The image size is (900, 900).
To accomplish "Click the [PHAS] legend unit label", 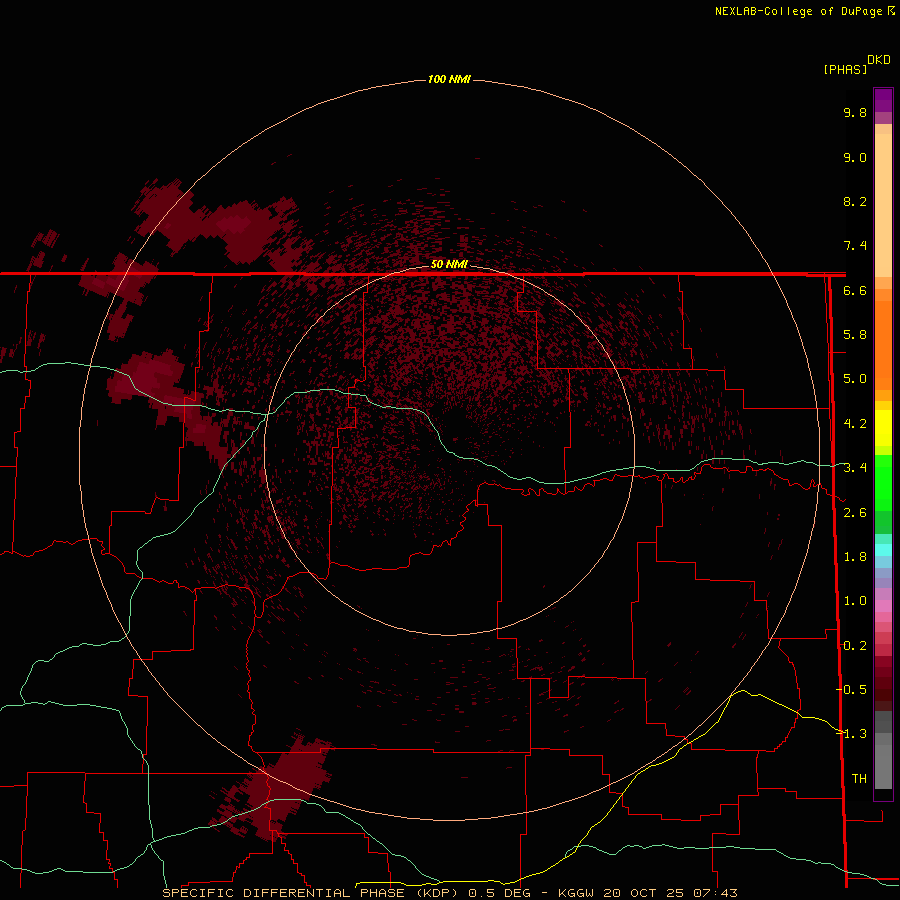I will [x=845, y=70].
